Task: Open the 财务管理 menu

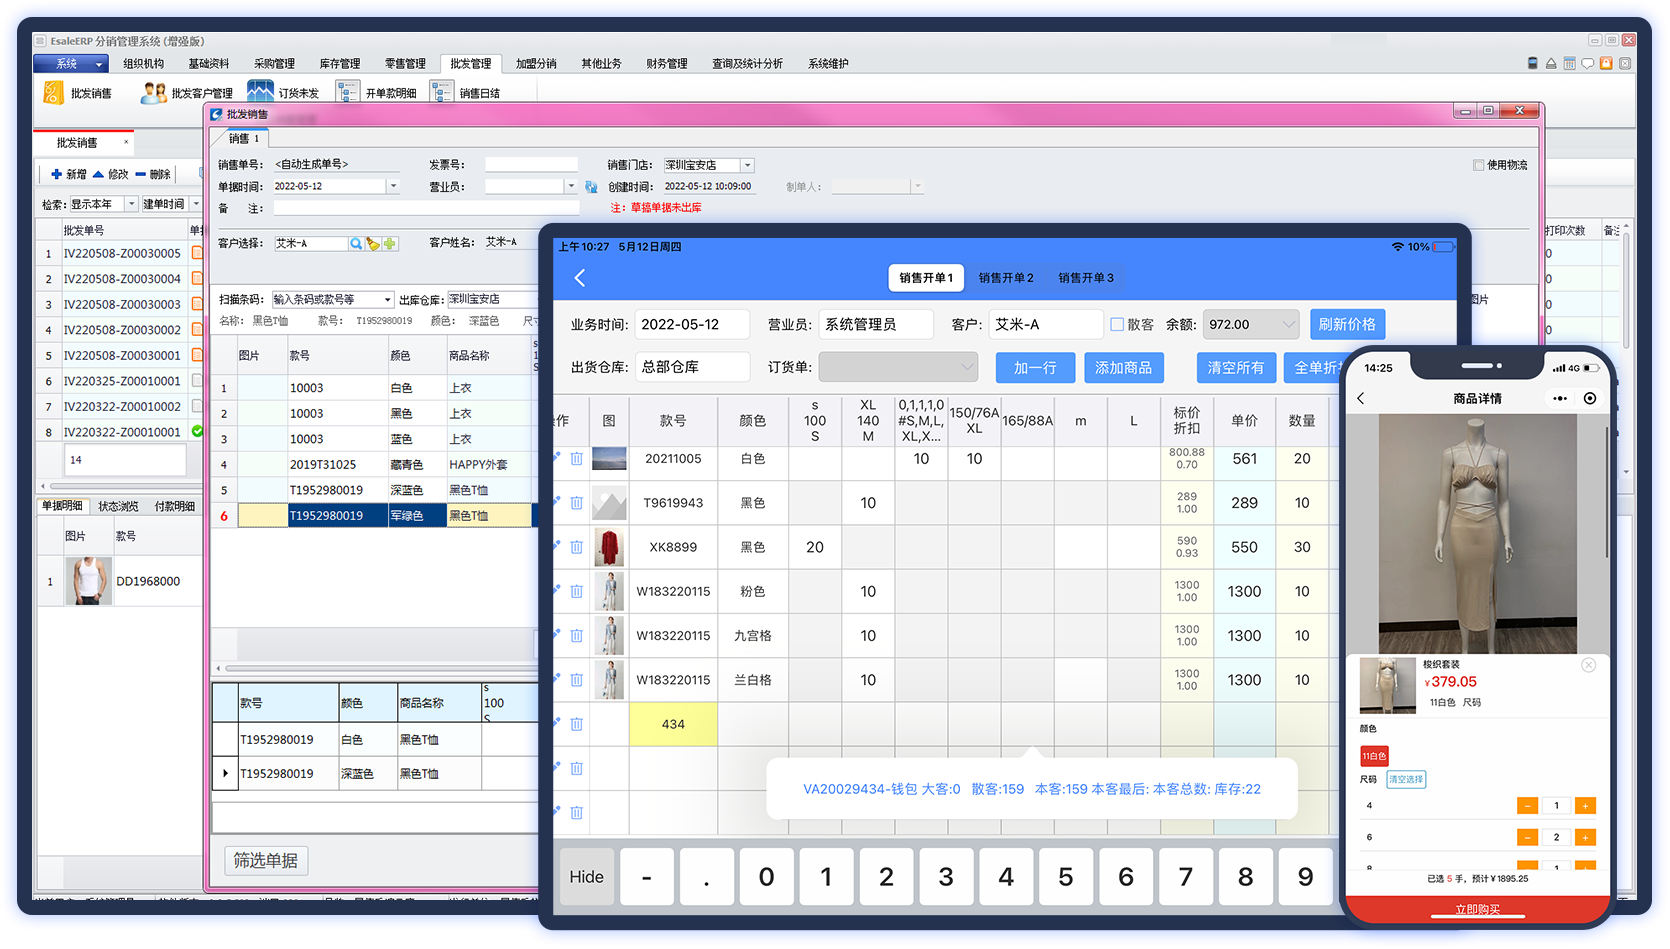Action: click(x=667, y=64)
